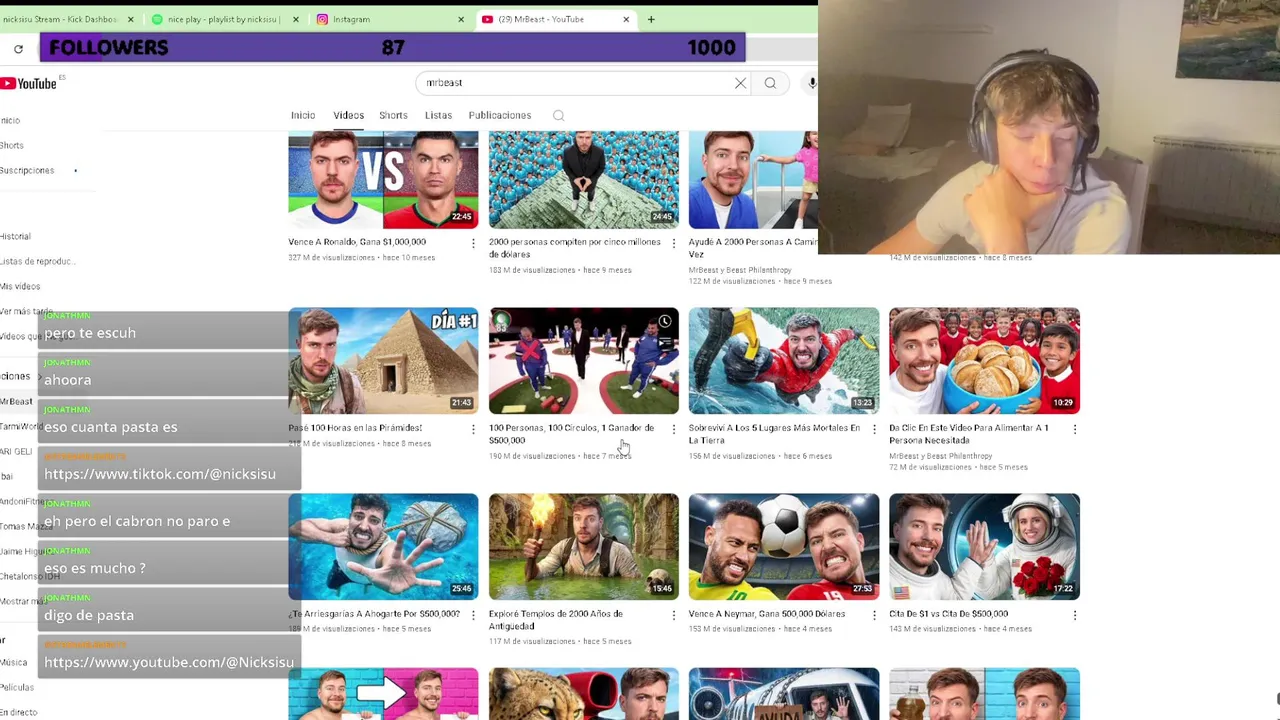Select the Videos channel tab
This screenshot has height=720, width=1280.
click(x=348, y=115)
